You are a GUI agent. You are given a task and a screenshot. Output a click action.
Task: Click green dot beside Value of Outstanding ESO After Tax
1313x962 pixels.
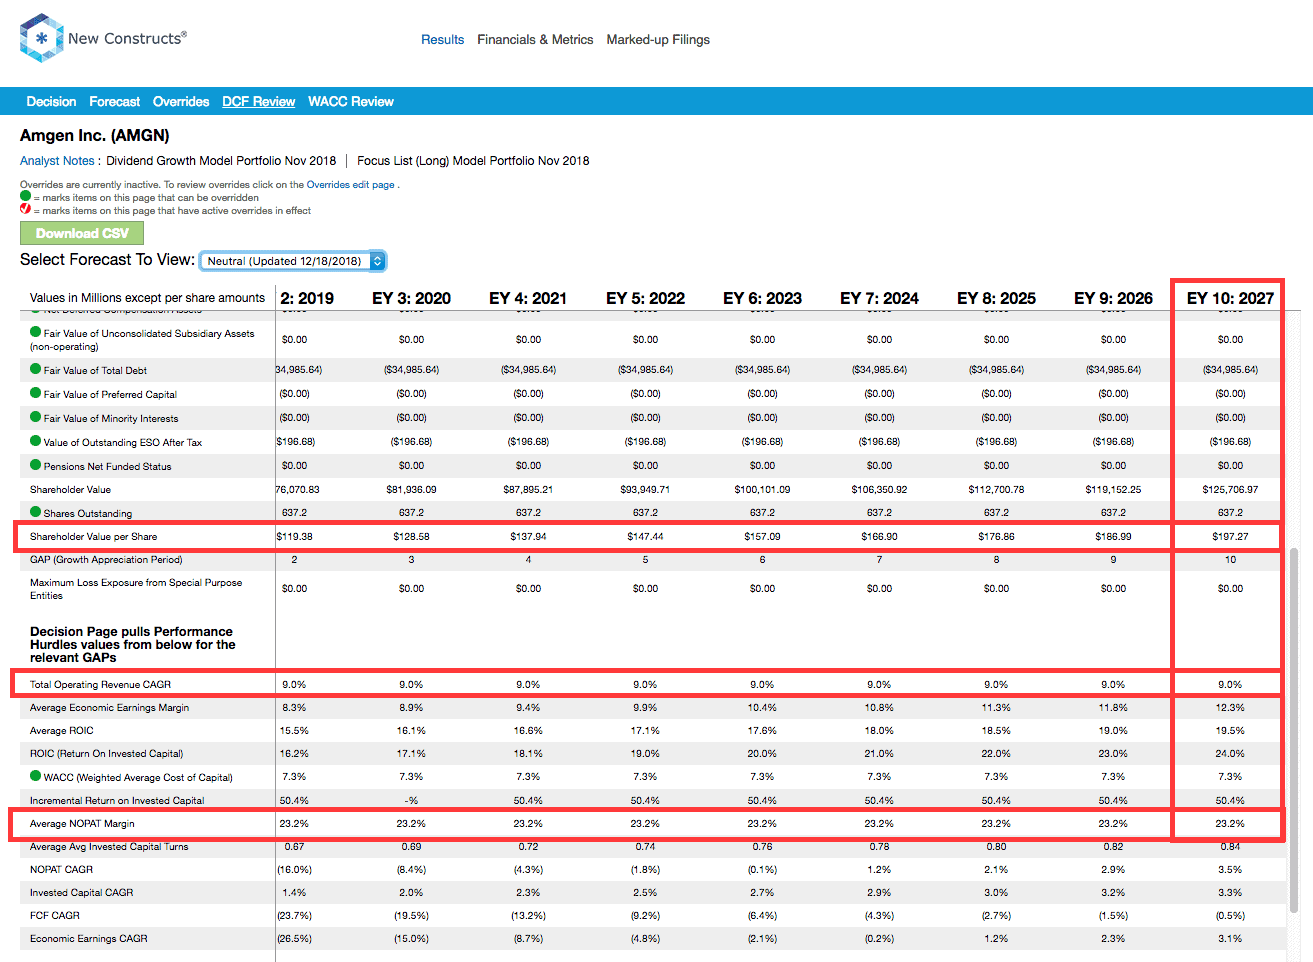tap(36, 441)
